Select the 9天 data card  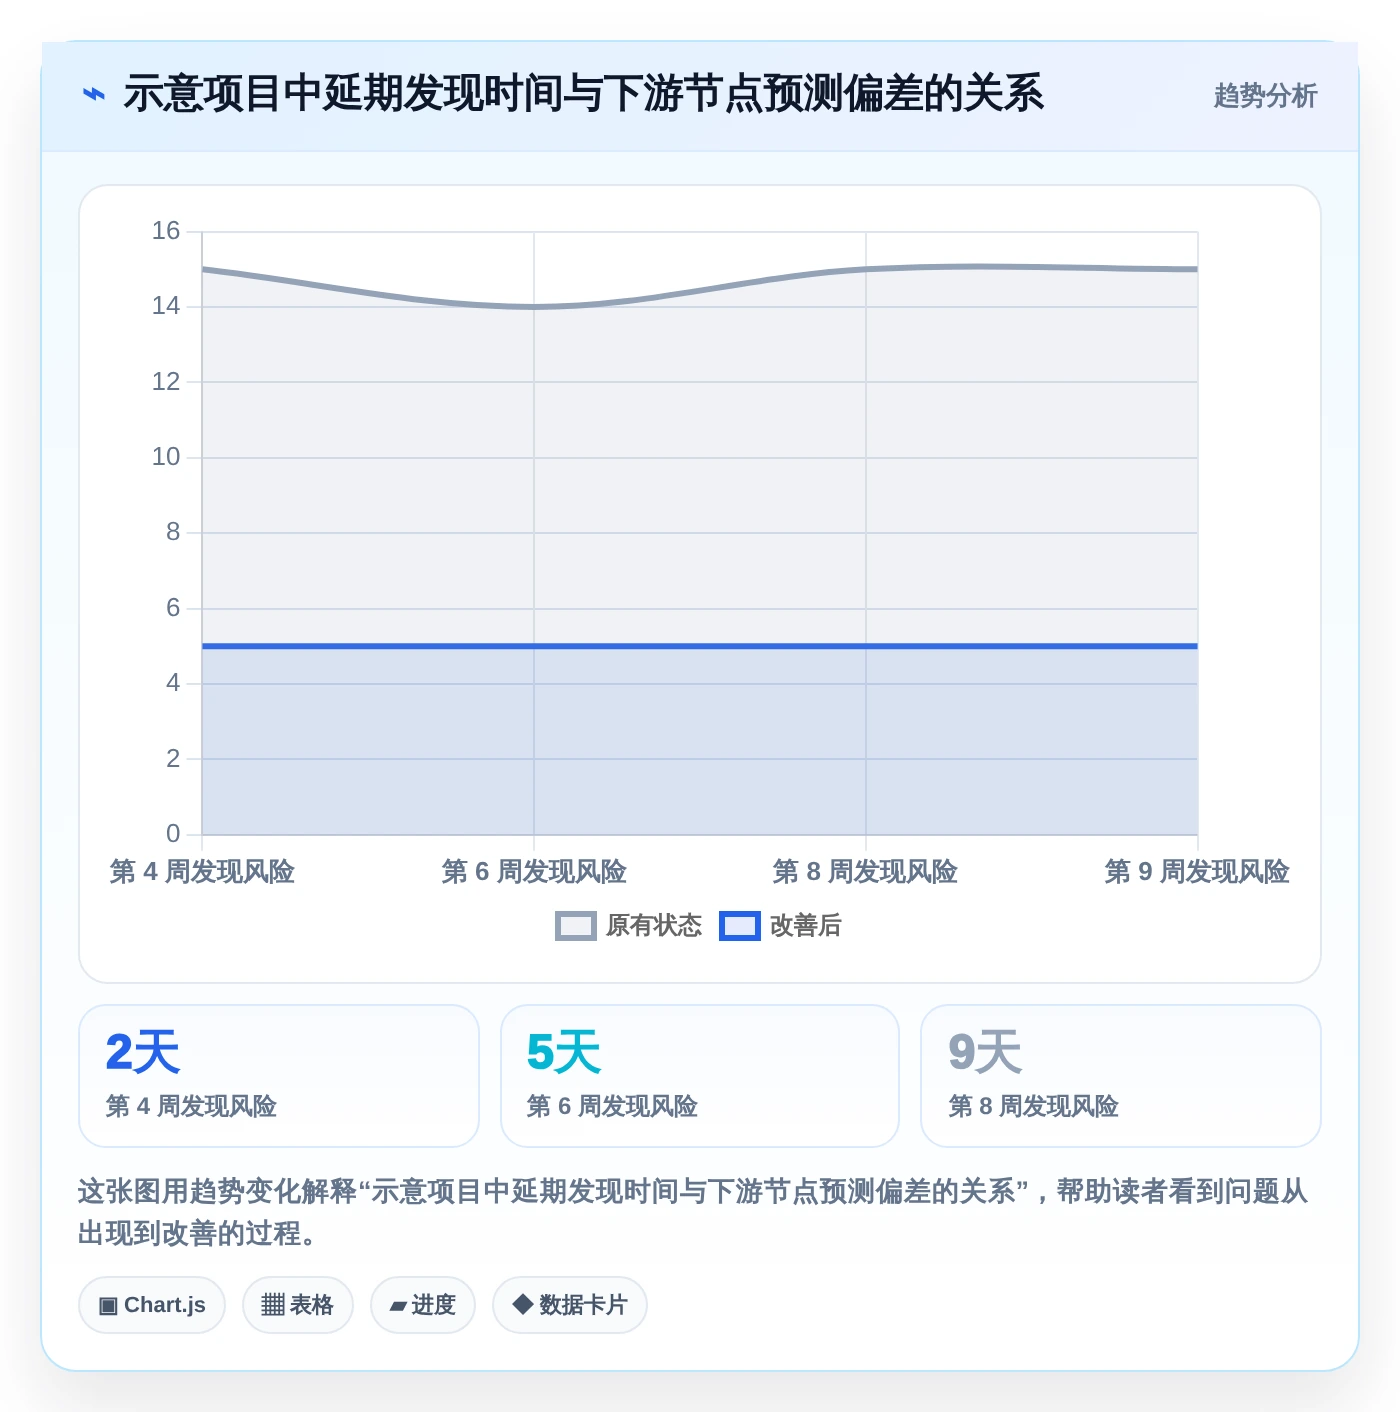click(1121, 1076)
